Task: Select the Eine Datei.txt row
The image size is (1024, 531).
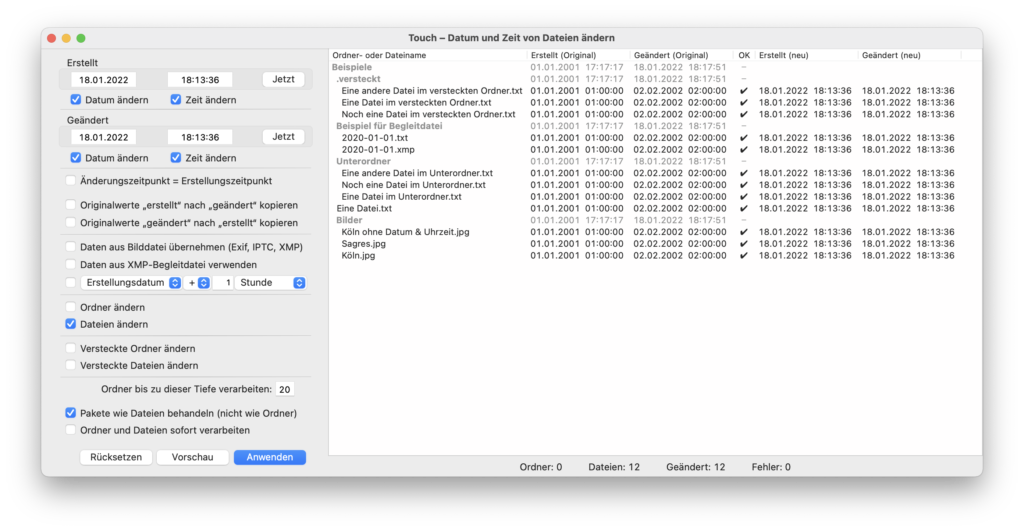Action: 656,208
